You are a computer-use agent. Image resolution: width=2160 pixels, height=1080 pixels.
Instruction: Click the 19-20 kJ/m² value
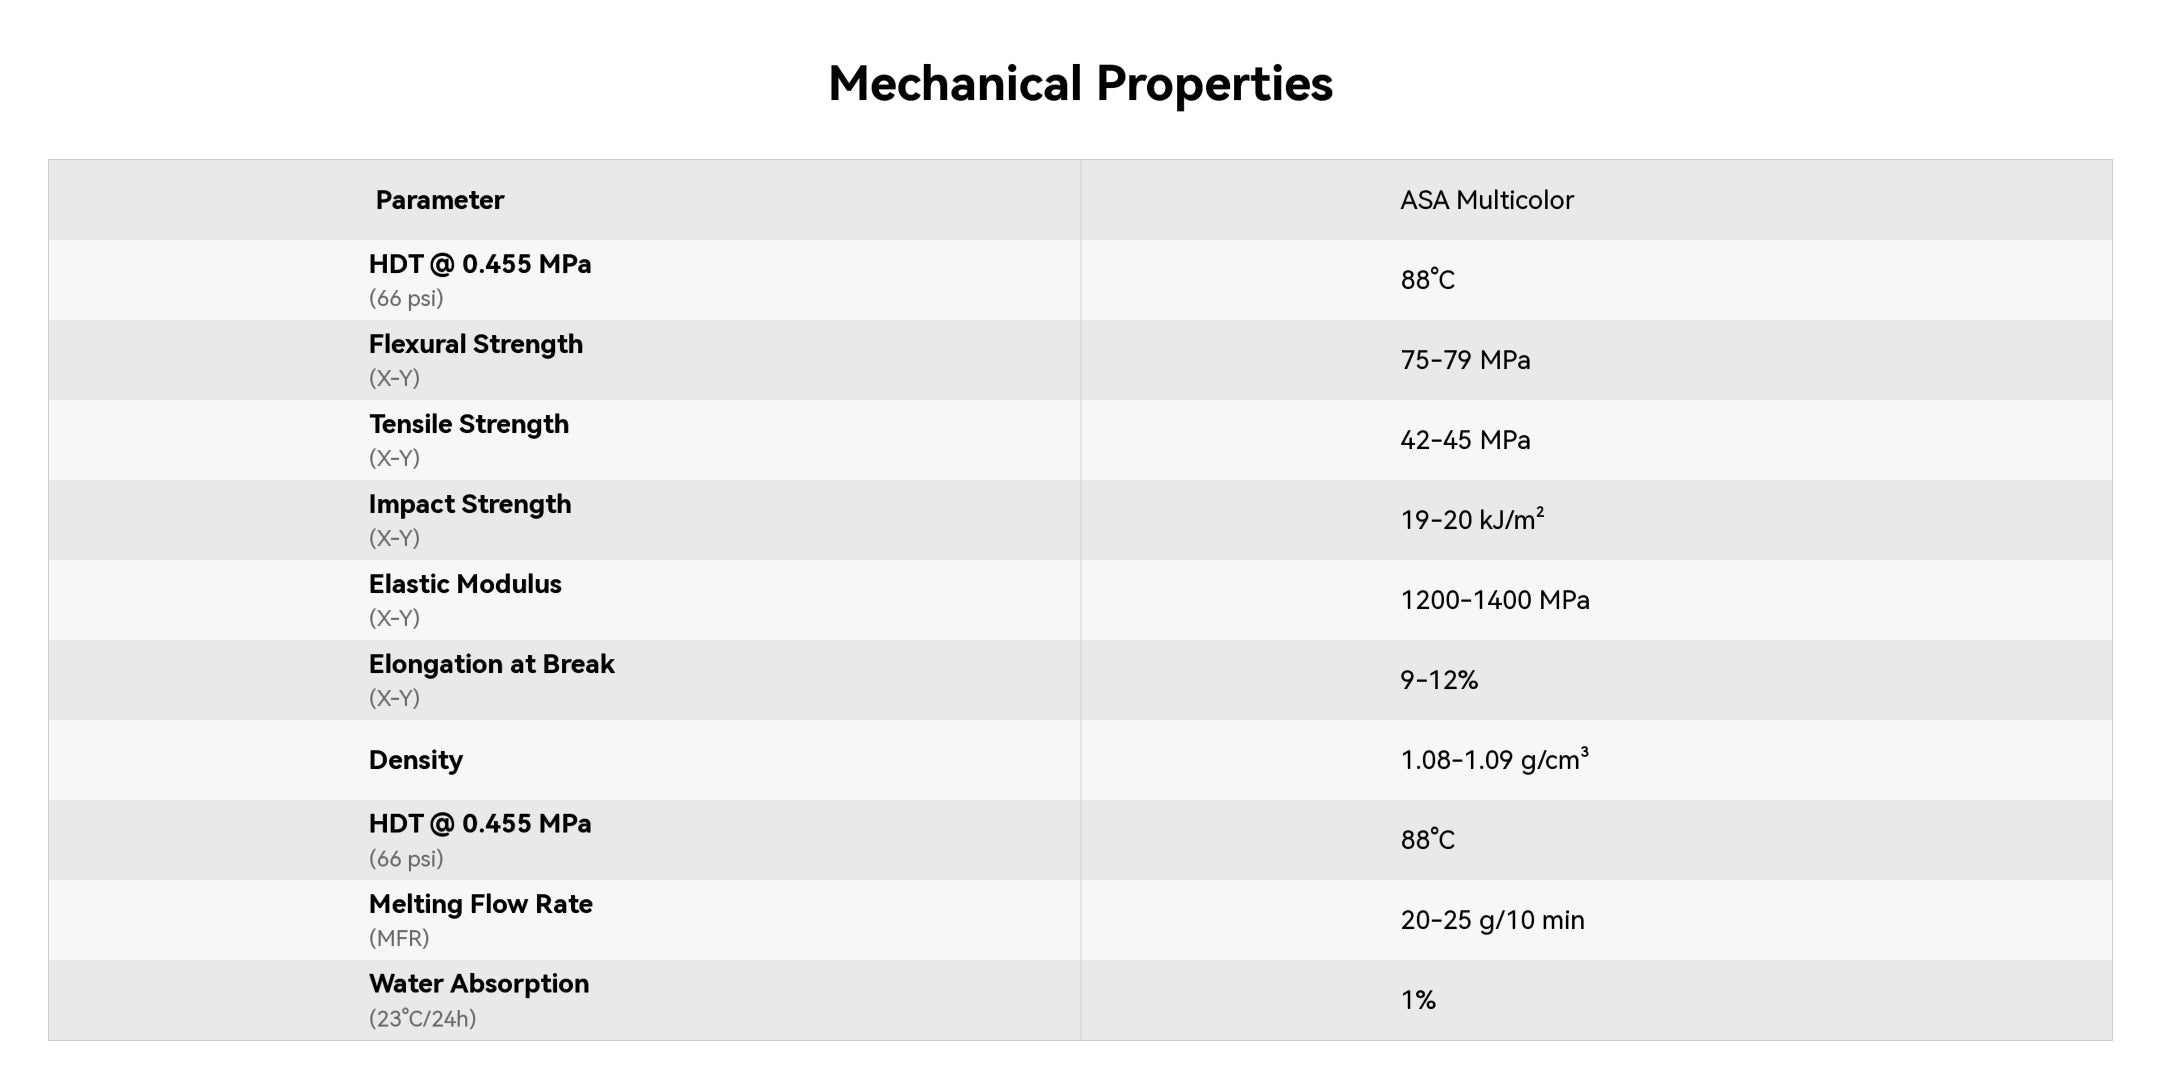1471,520
